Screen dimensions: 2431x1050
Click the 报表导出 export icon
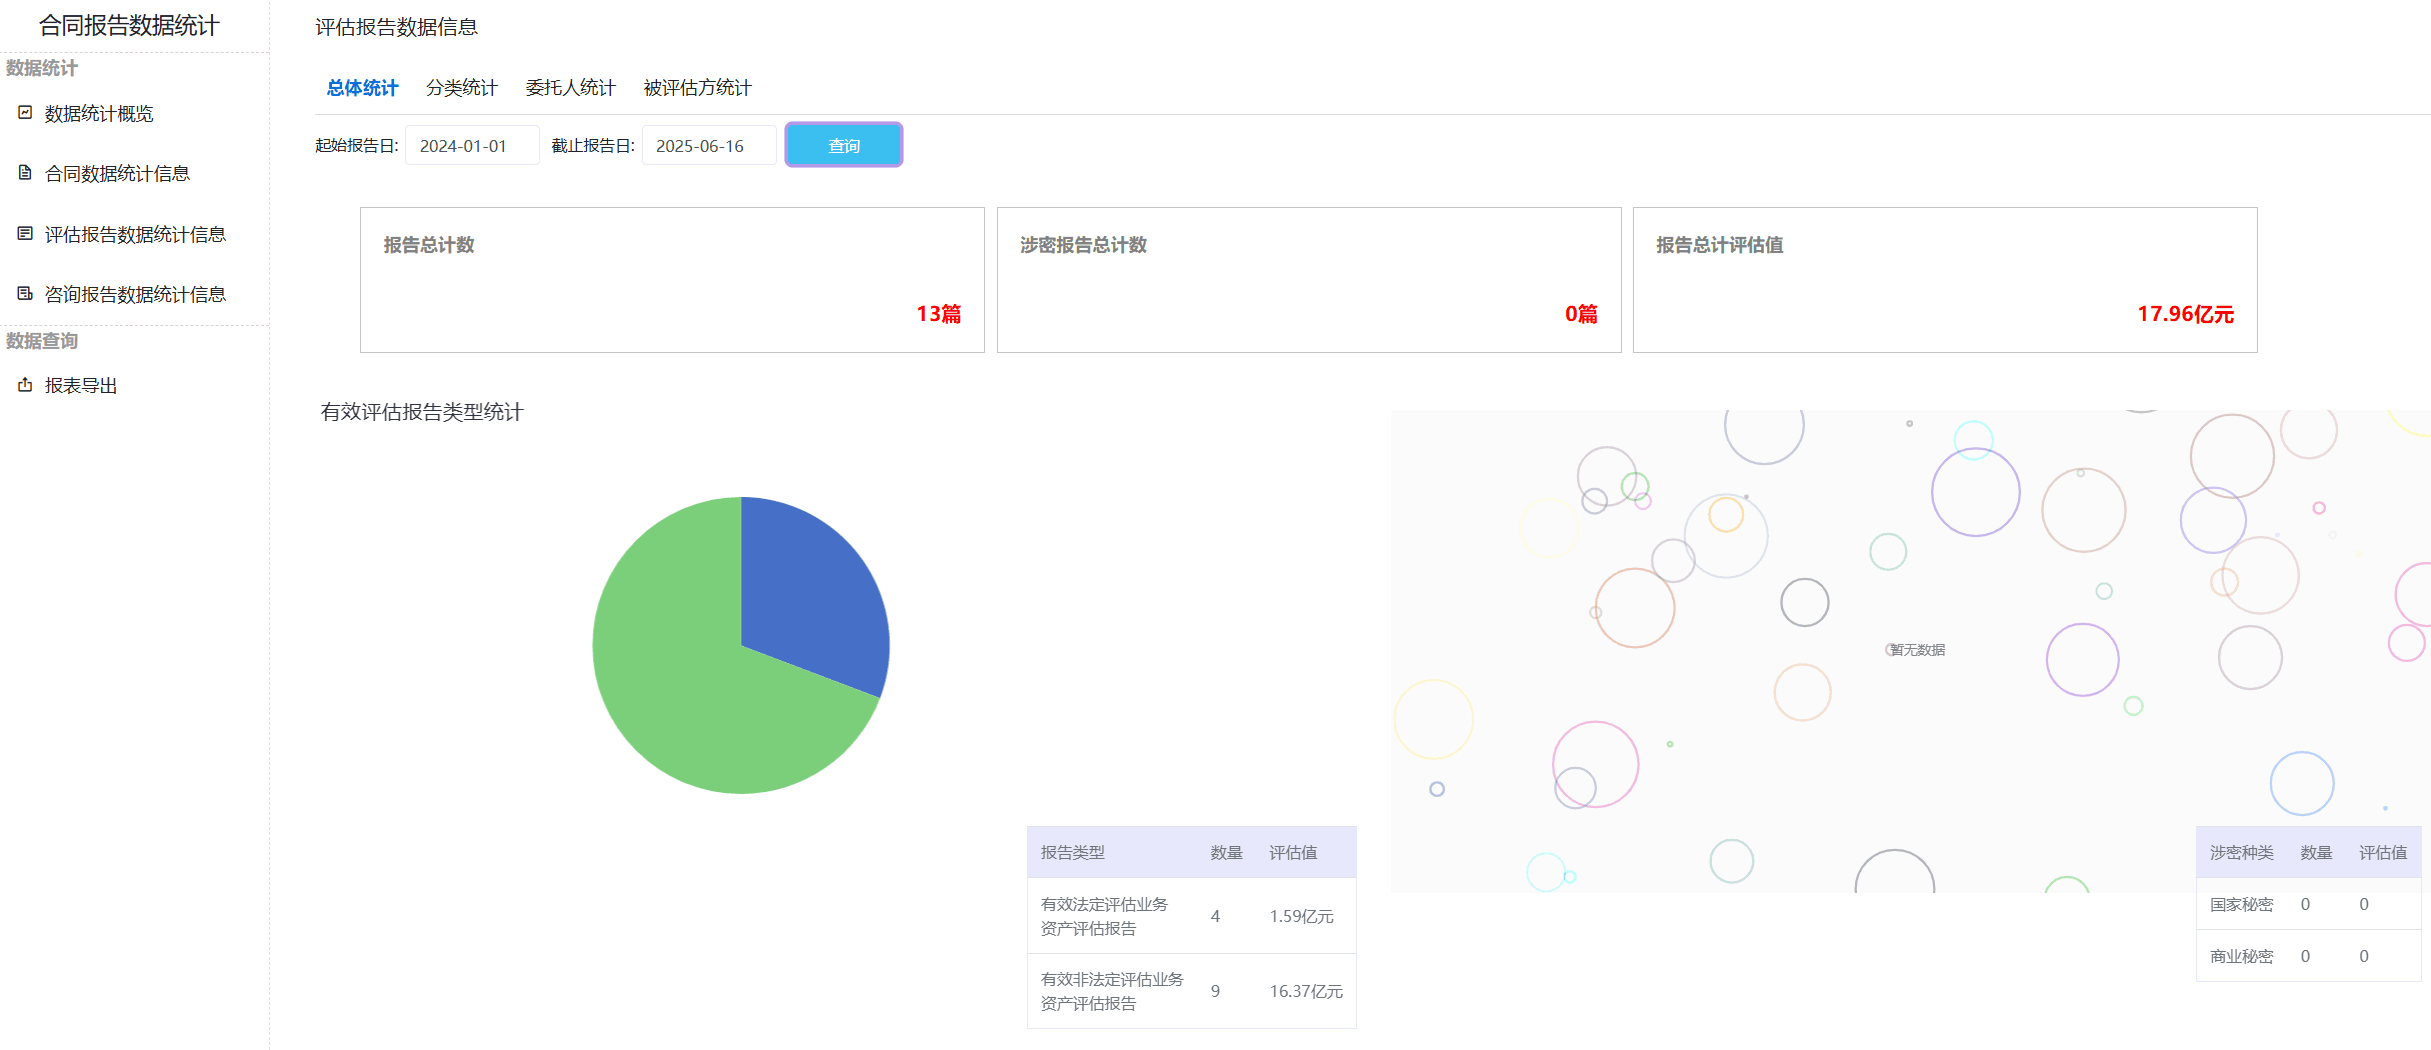tap(25, 385)
